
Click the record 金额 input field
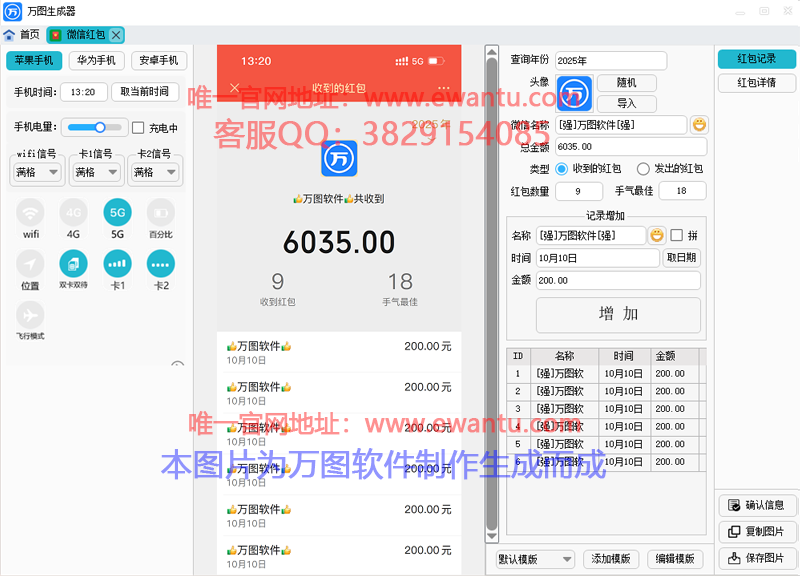coord(618,281)
